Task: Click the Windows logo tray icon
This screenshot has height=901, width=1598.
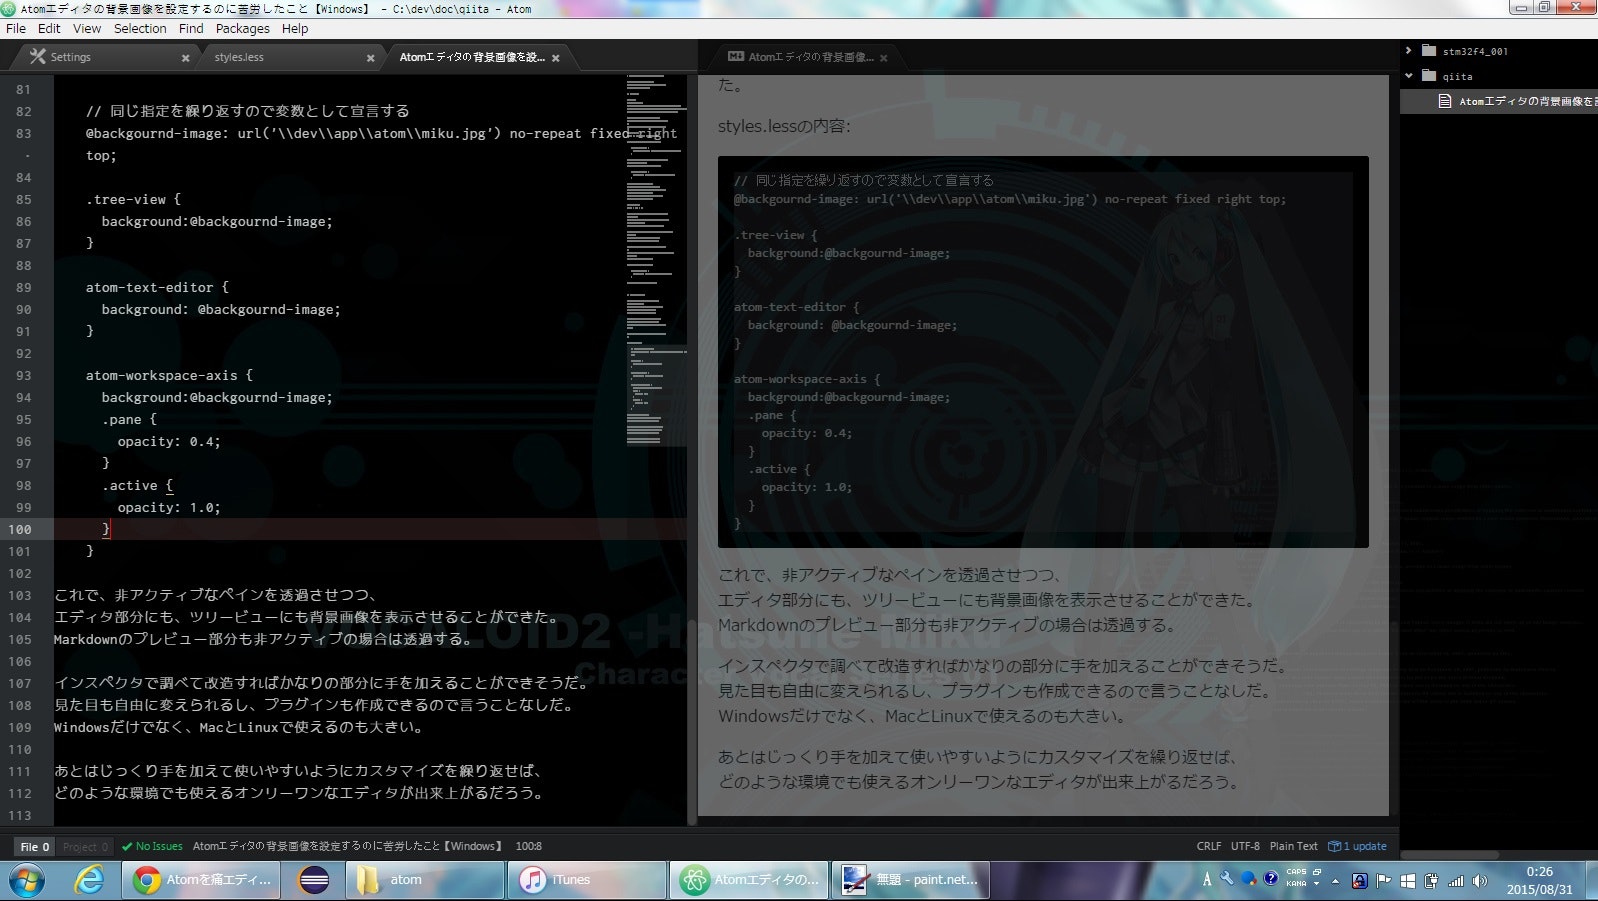Action: click(x=1408, y=881)
